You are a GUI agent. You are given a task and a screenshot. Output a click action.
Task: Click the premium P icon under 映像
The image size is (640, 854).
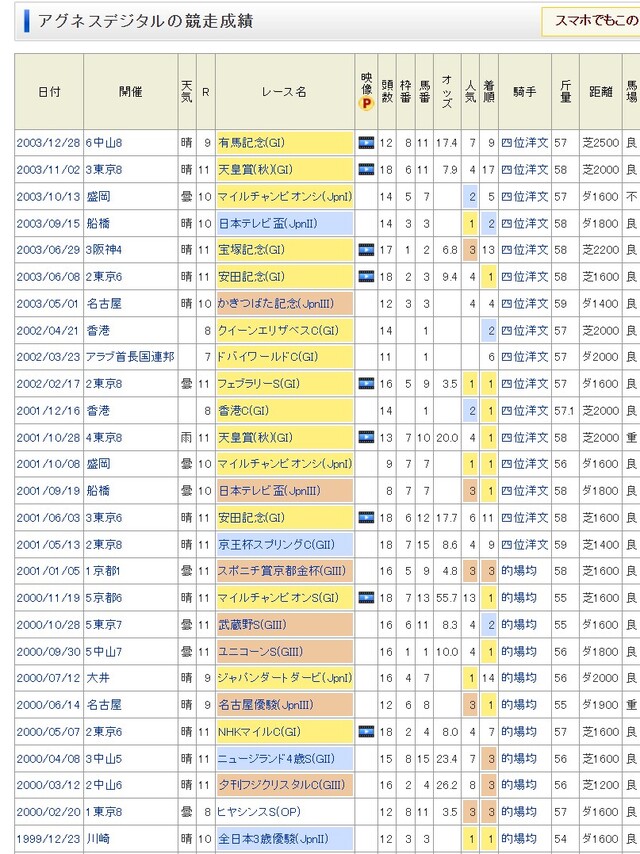coord(366,103)
